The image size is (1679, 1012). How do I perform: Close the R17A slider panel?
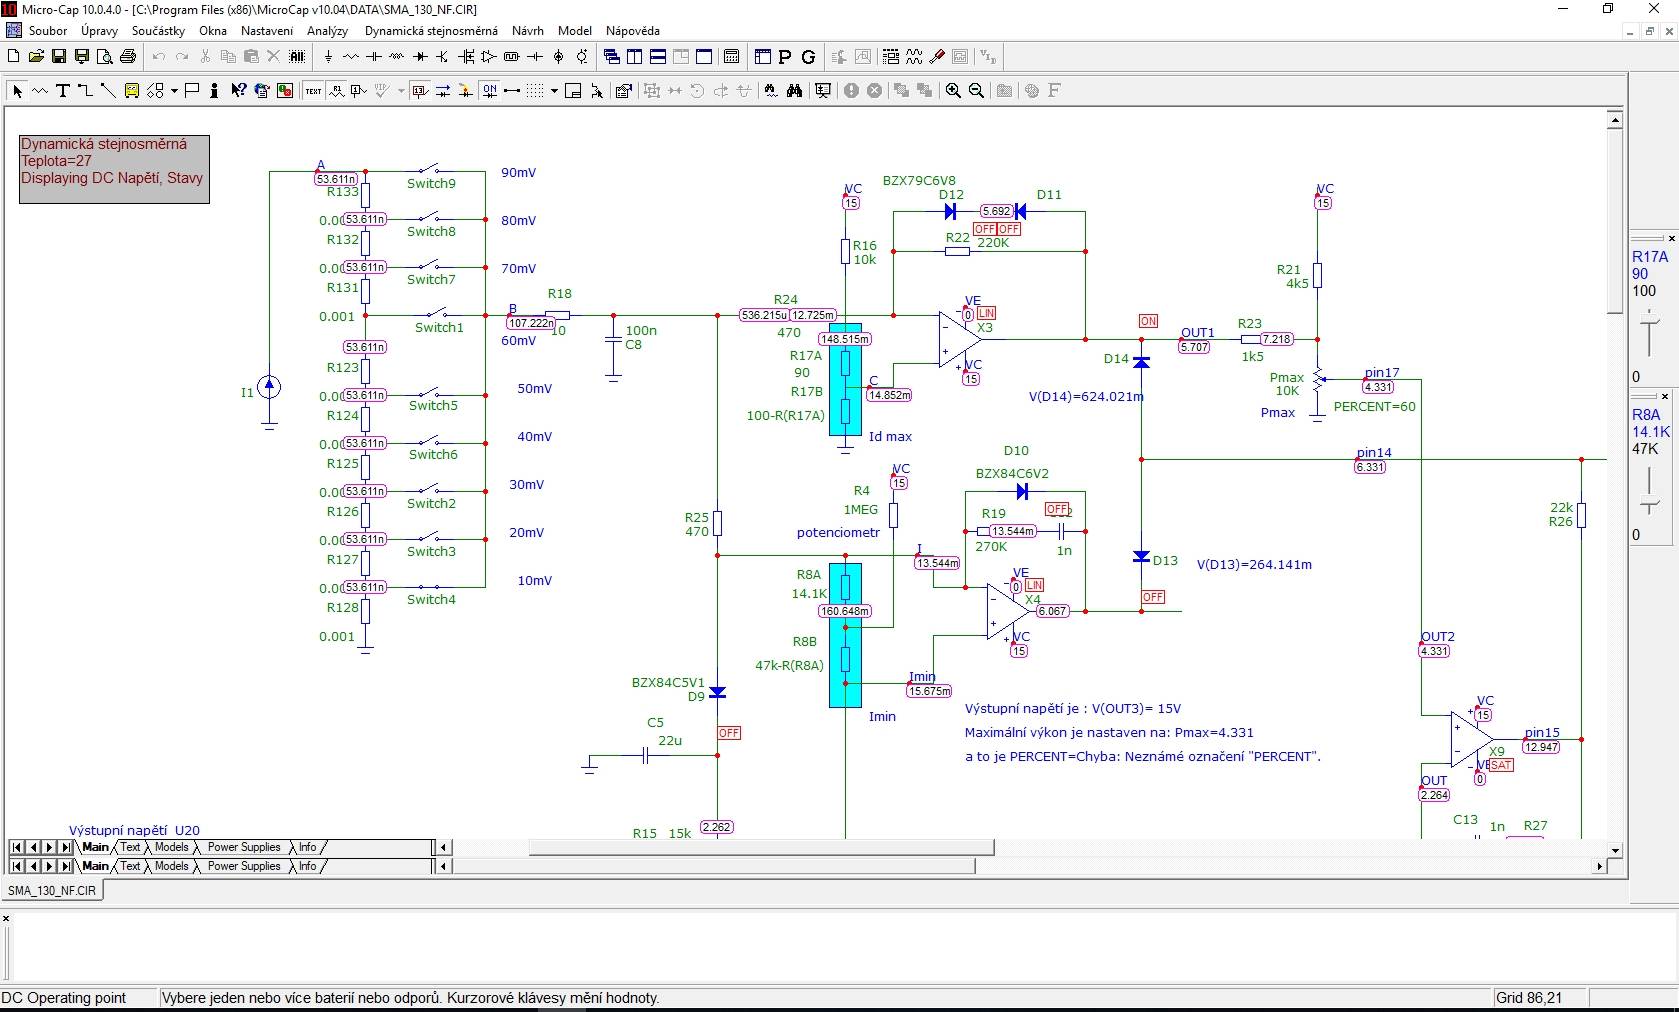(1671, 238)
